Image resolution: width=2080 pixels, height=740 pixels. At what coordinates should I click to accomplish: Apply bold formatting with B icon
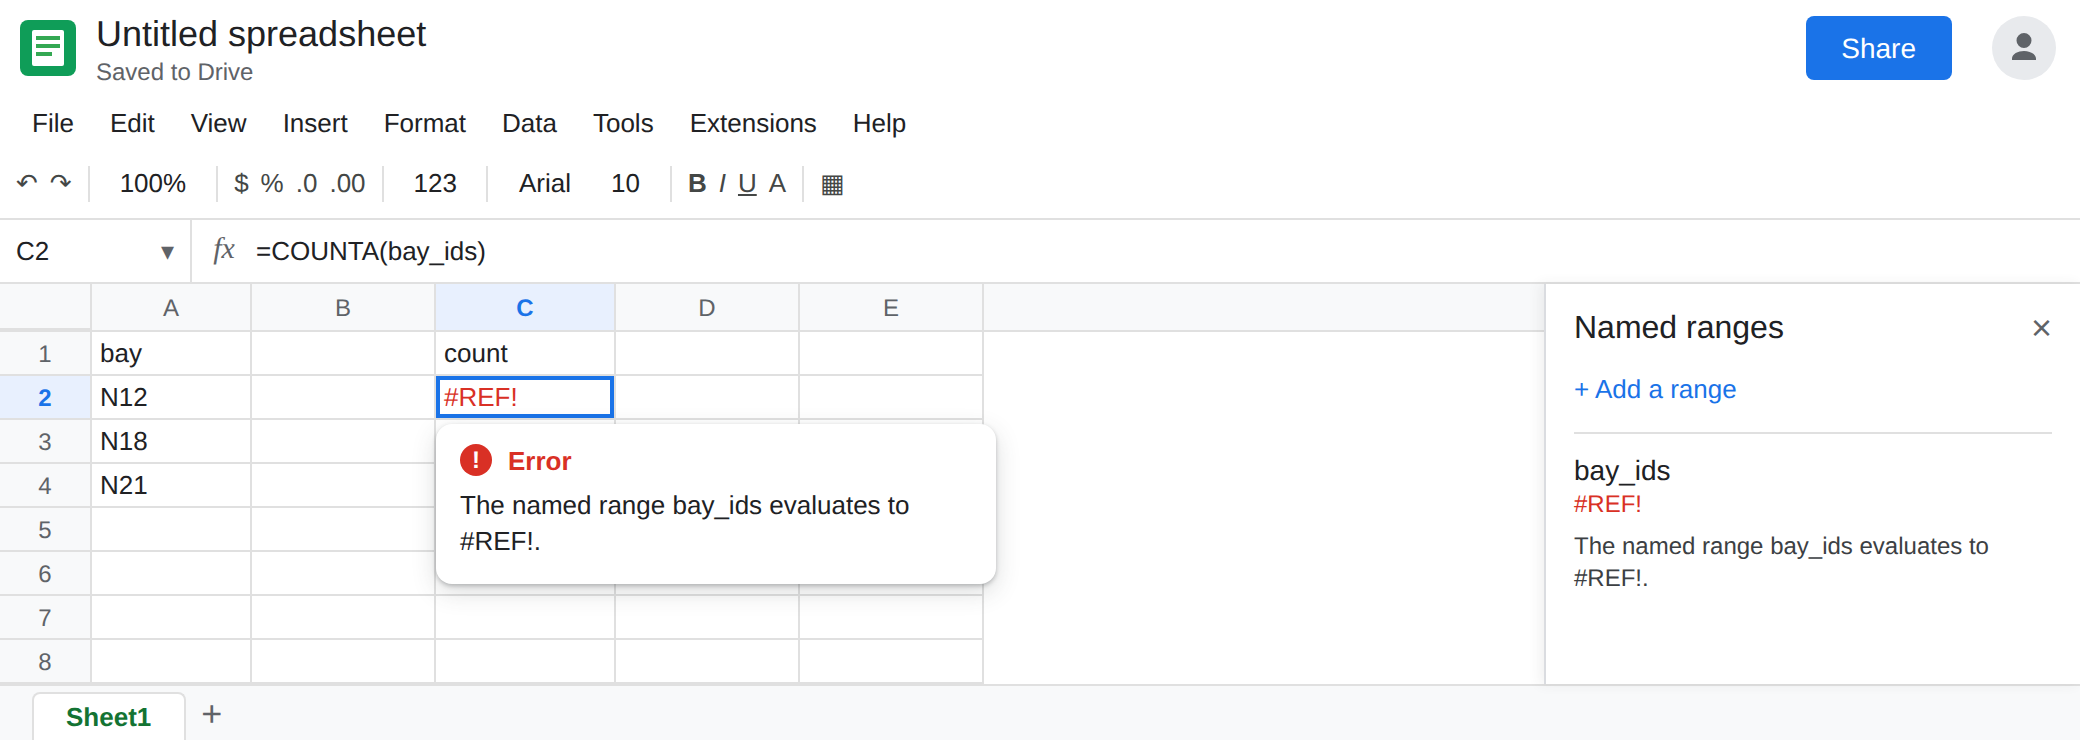[x=697, y=183]
